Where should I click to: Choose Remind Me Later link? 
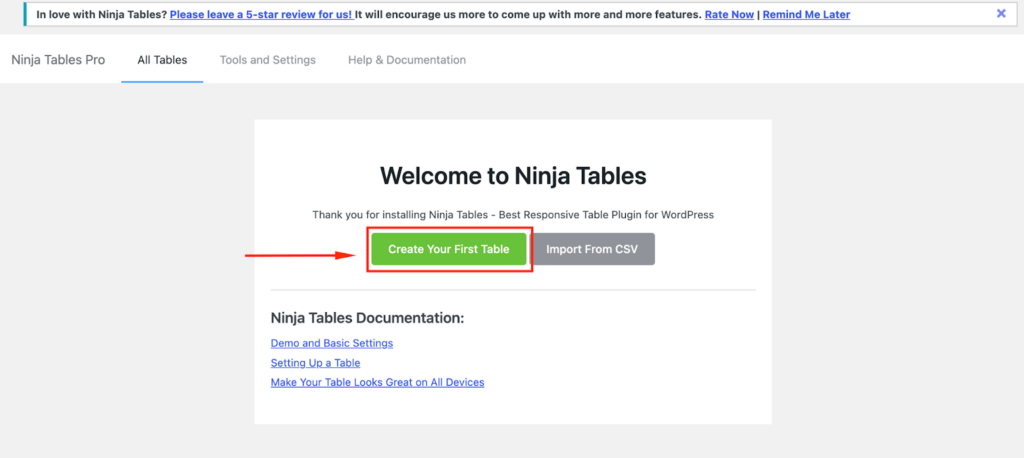[807, 14]
